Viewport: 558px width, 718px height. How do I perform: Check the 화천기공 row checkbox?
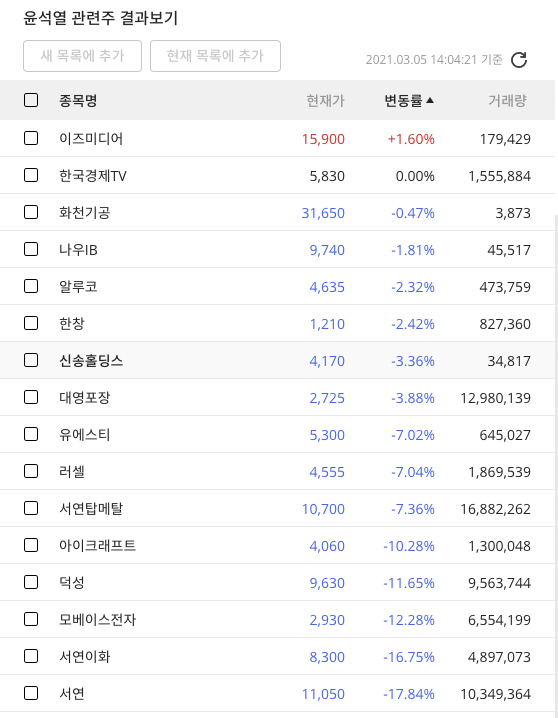point(31,212)
